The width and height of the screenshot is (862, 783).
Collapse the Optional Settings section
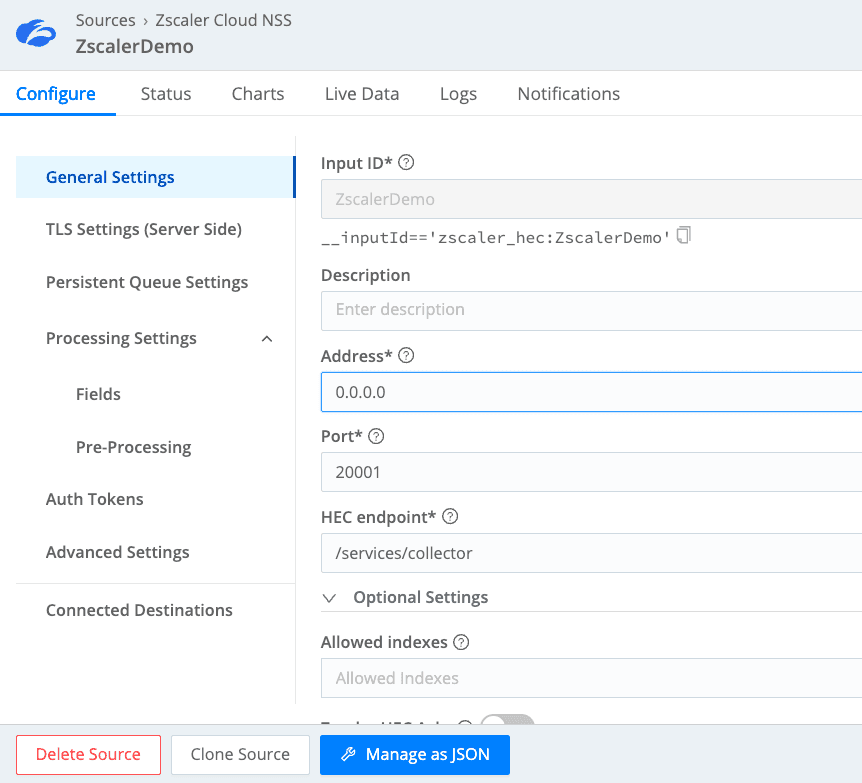[x=330, y=598]
